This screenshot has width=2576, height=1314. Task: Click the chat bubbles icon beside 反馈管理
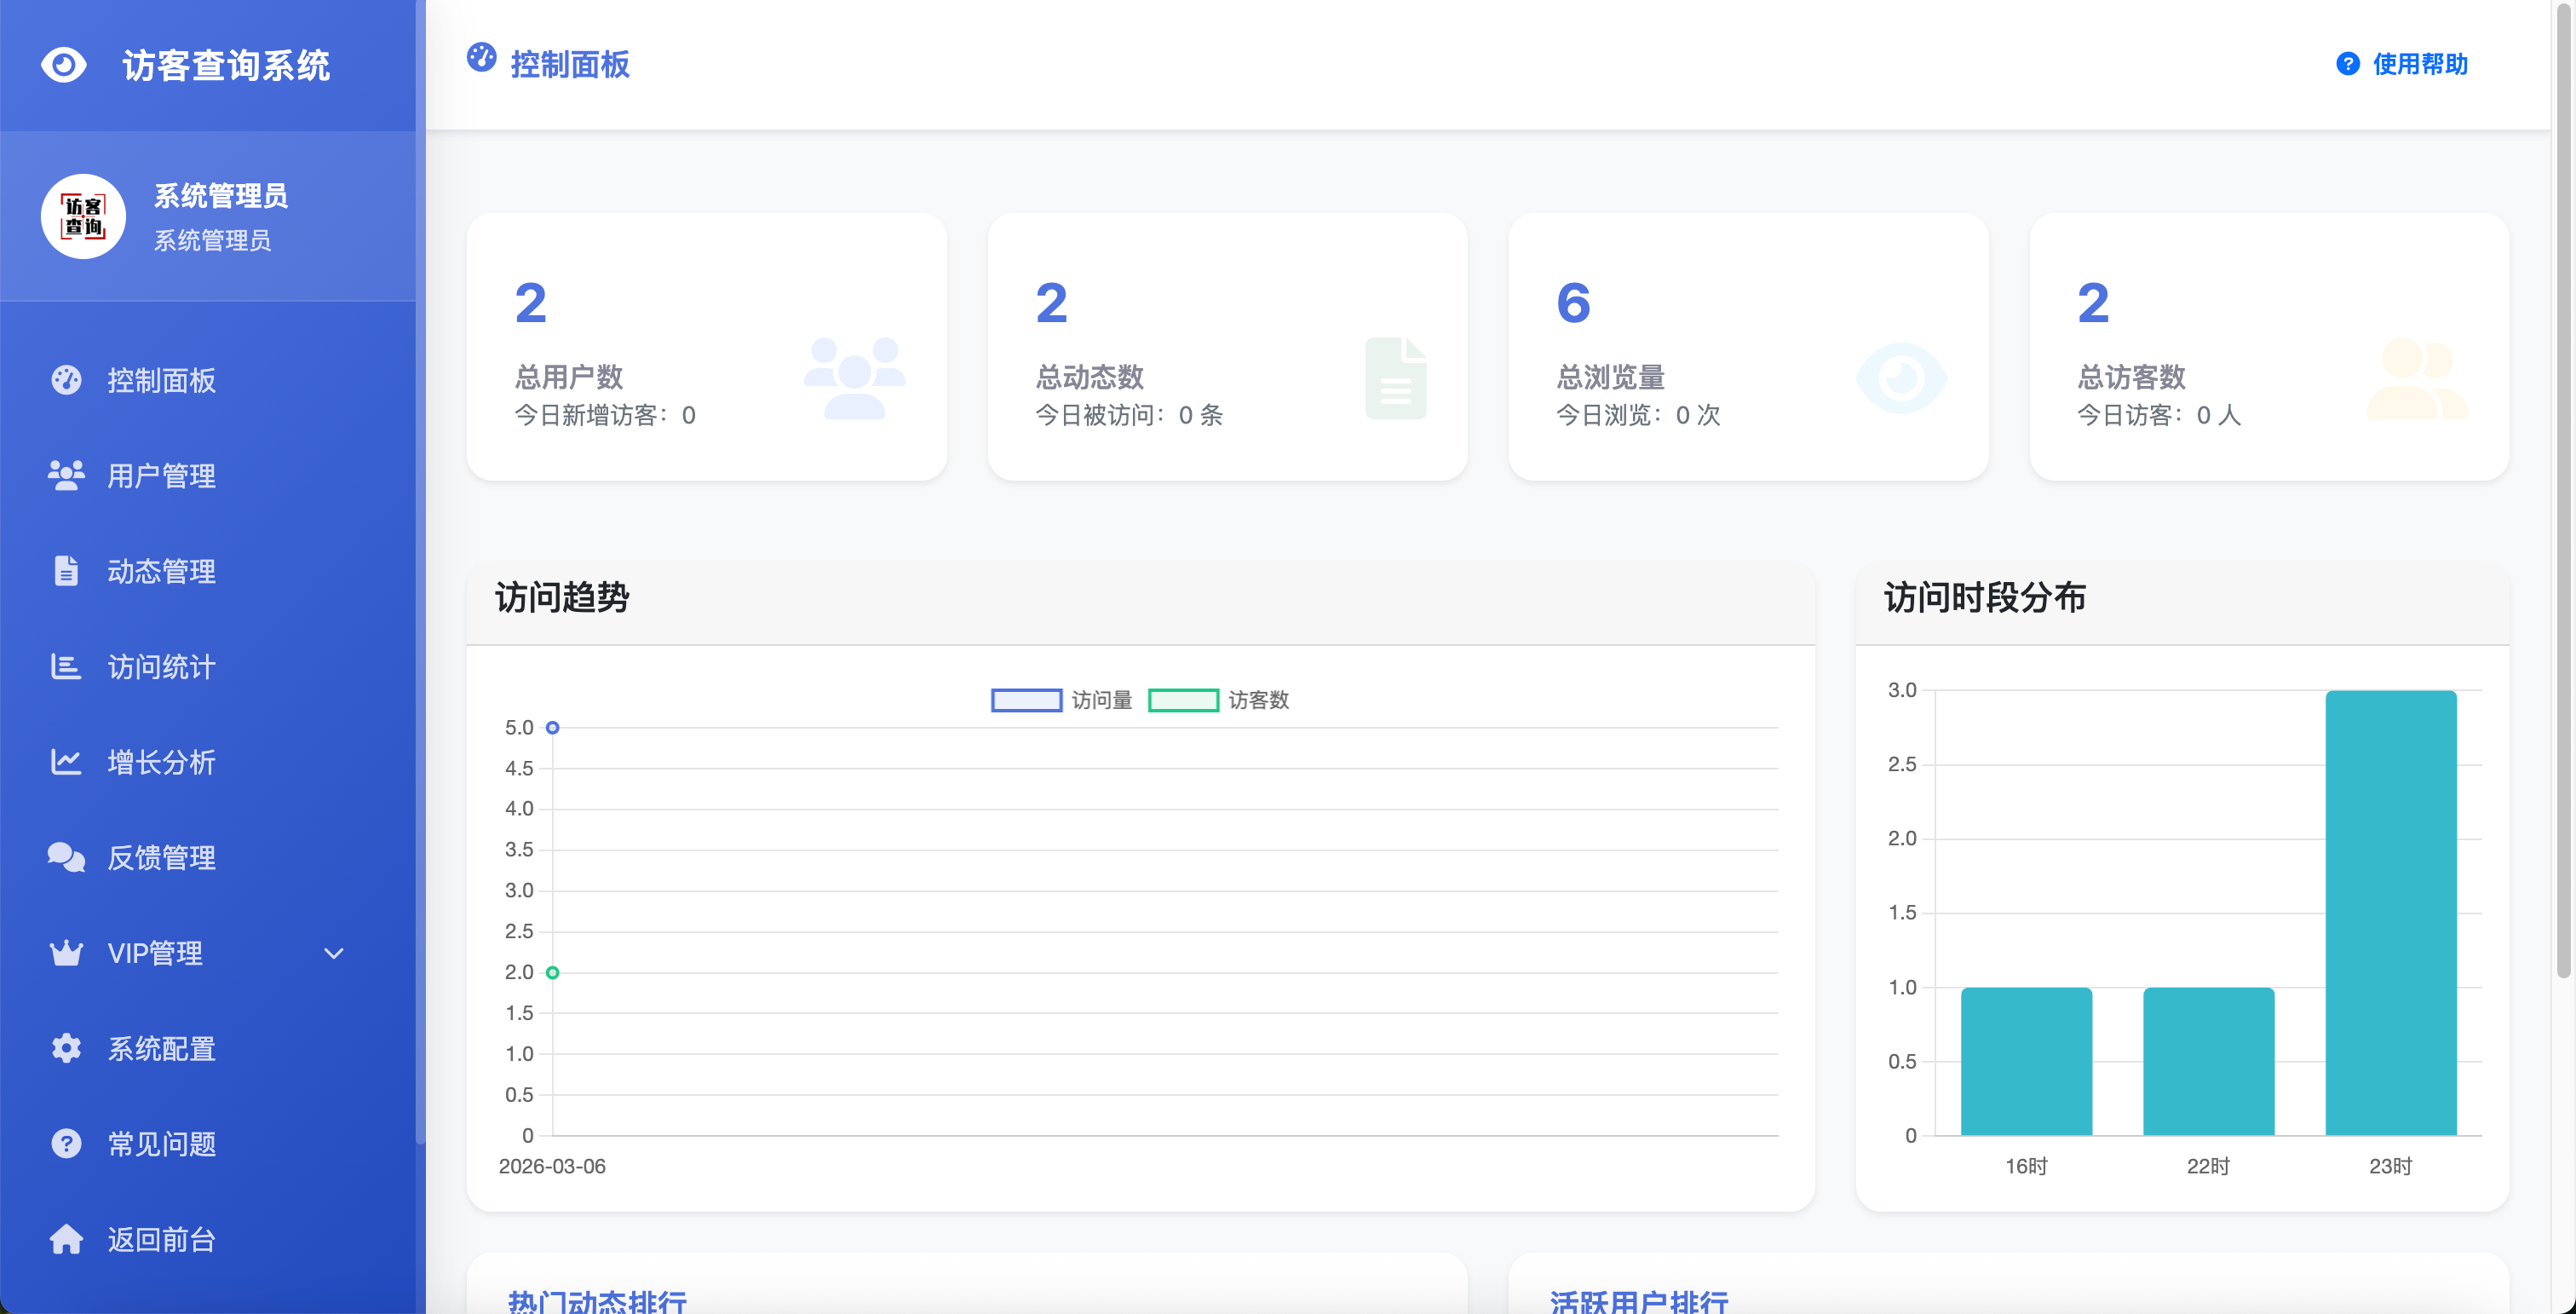[66, 857]
